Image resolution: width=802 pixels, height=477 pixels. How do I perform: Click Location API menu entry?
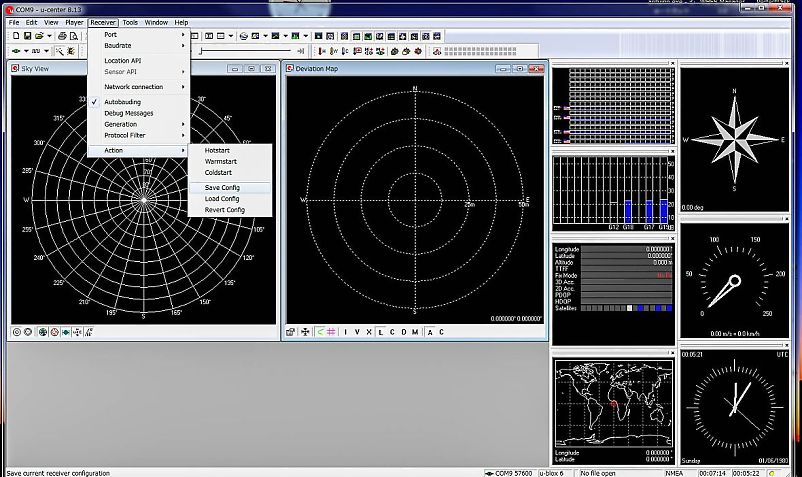click(139, 60)
